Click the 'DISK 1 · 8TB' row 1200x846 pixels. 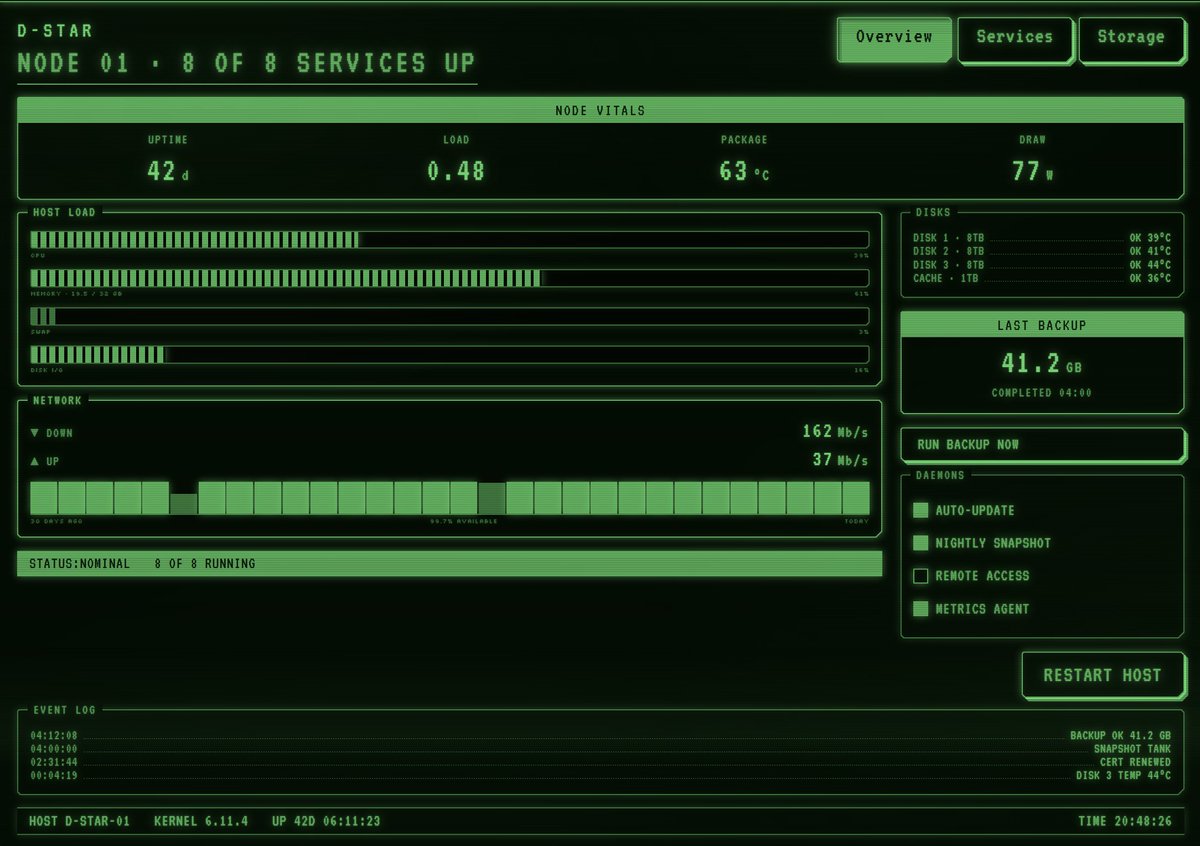[x=1041, y=238]
